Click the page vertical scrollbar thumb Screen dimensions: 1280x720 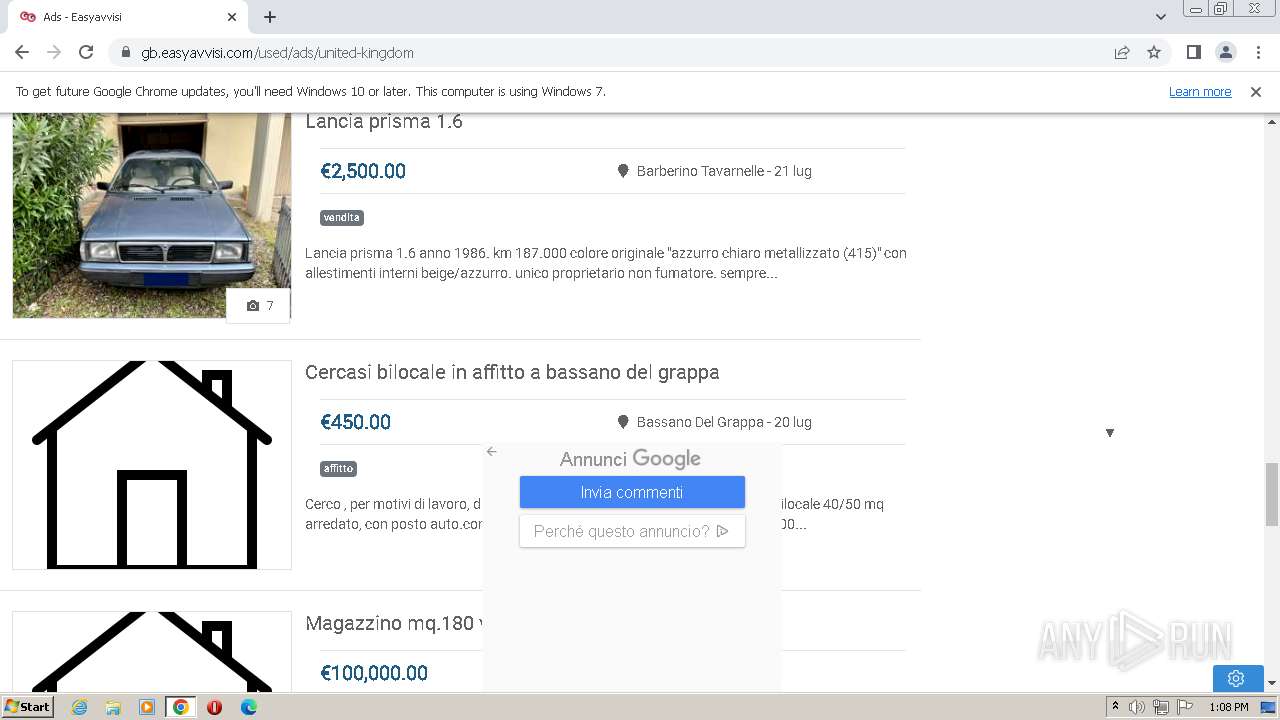pos(1272,494)
